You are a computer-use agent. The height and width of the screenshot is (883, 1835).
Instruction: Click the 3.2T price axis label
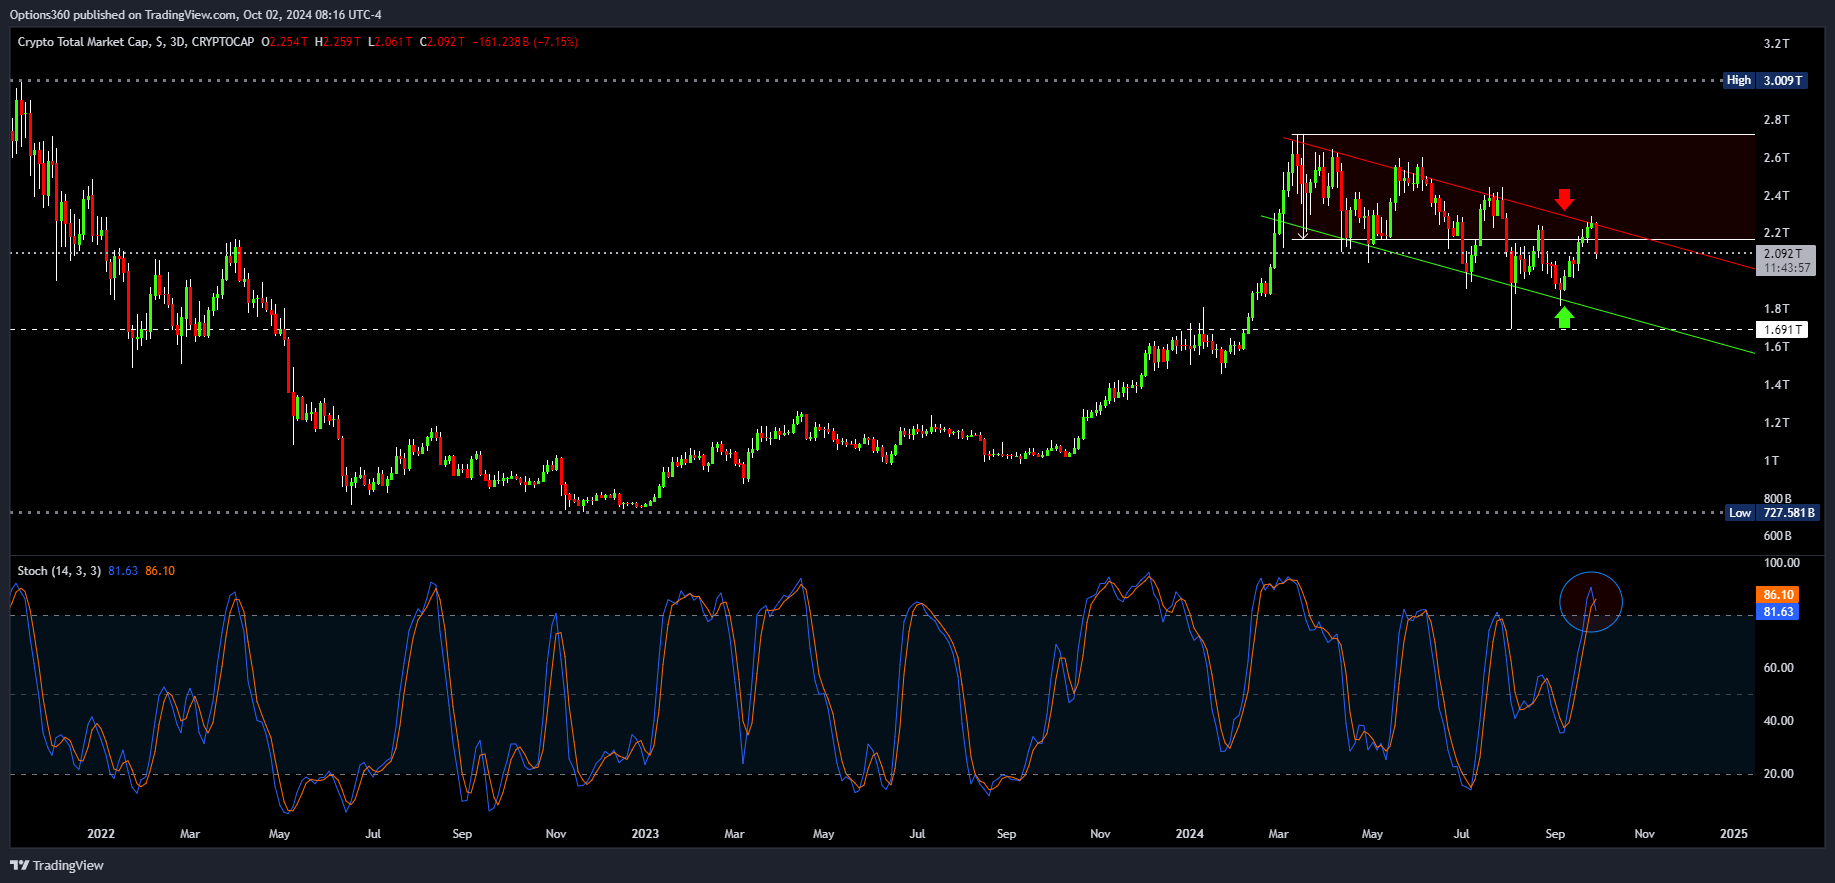[1776, 44]
